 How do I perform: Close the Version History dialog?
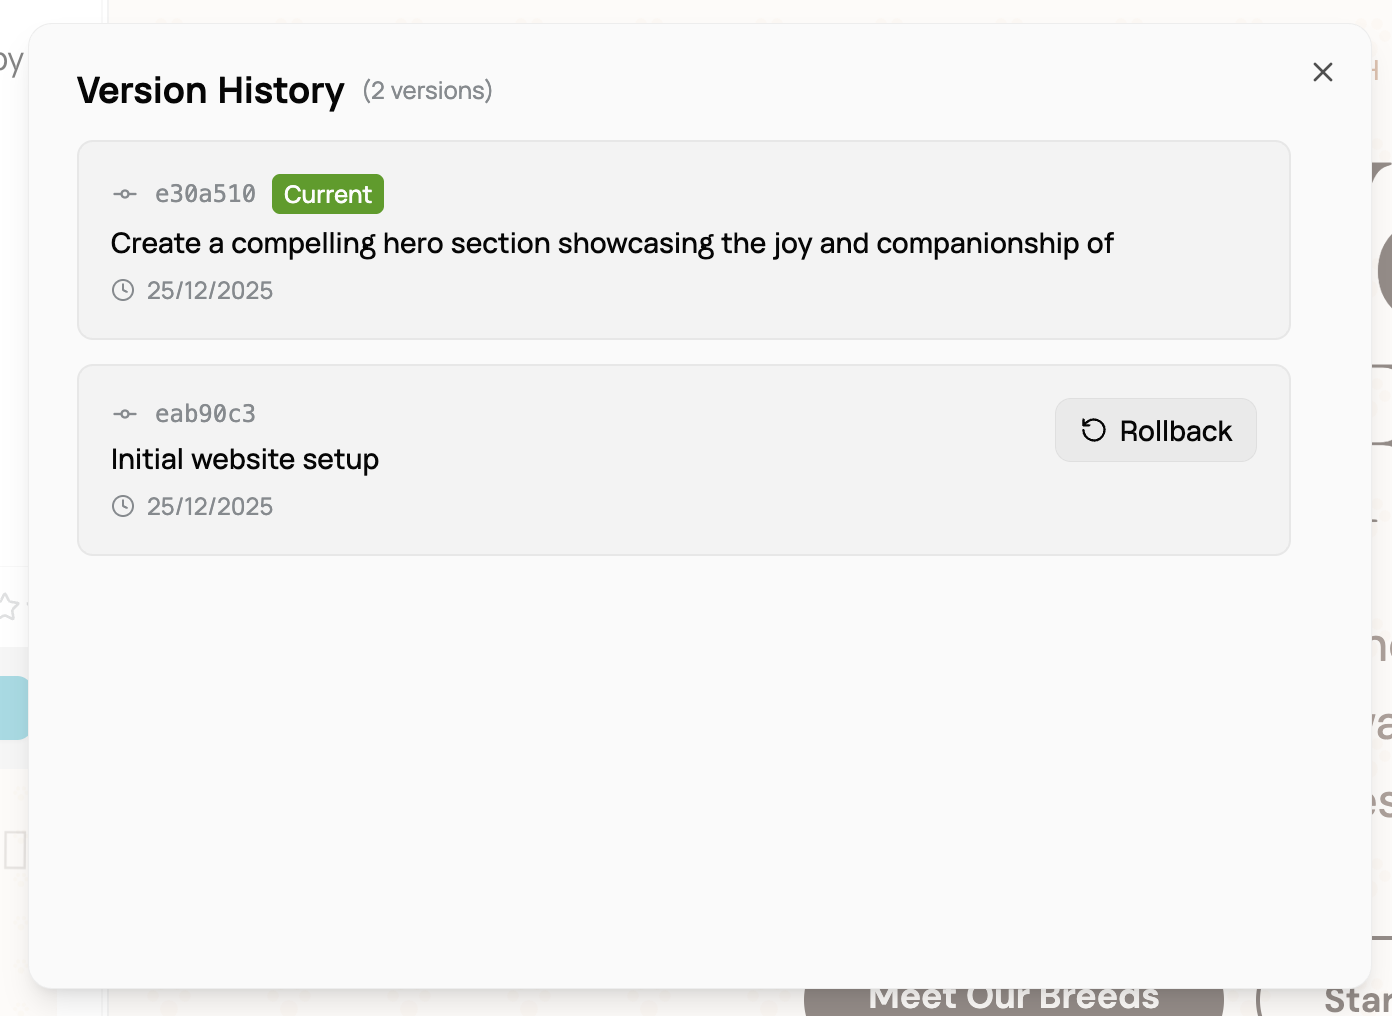coord(1322,72)
